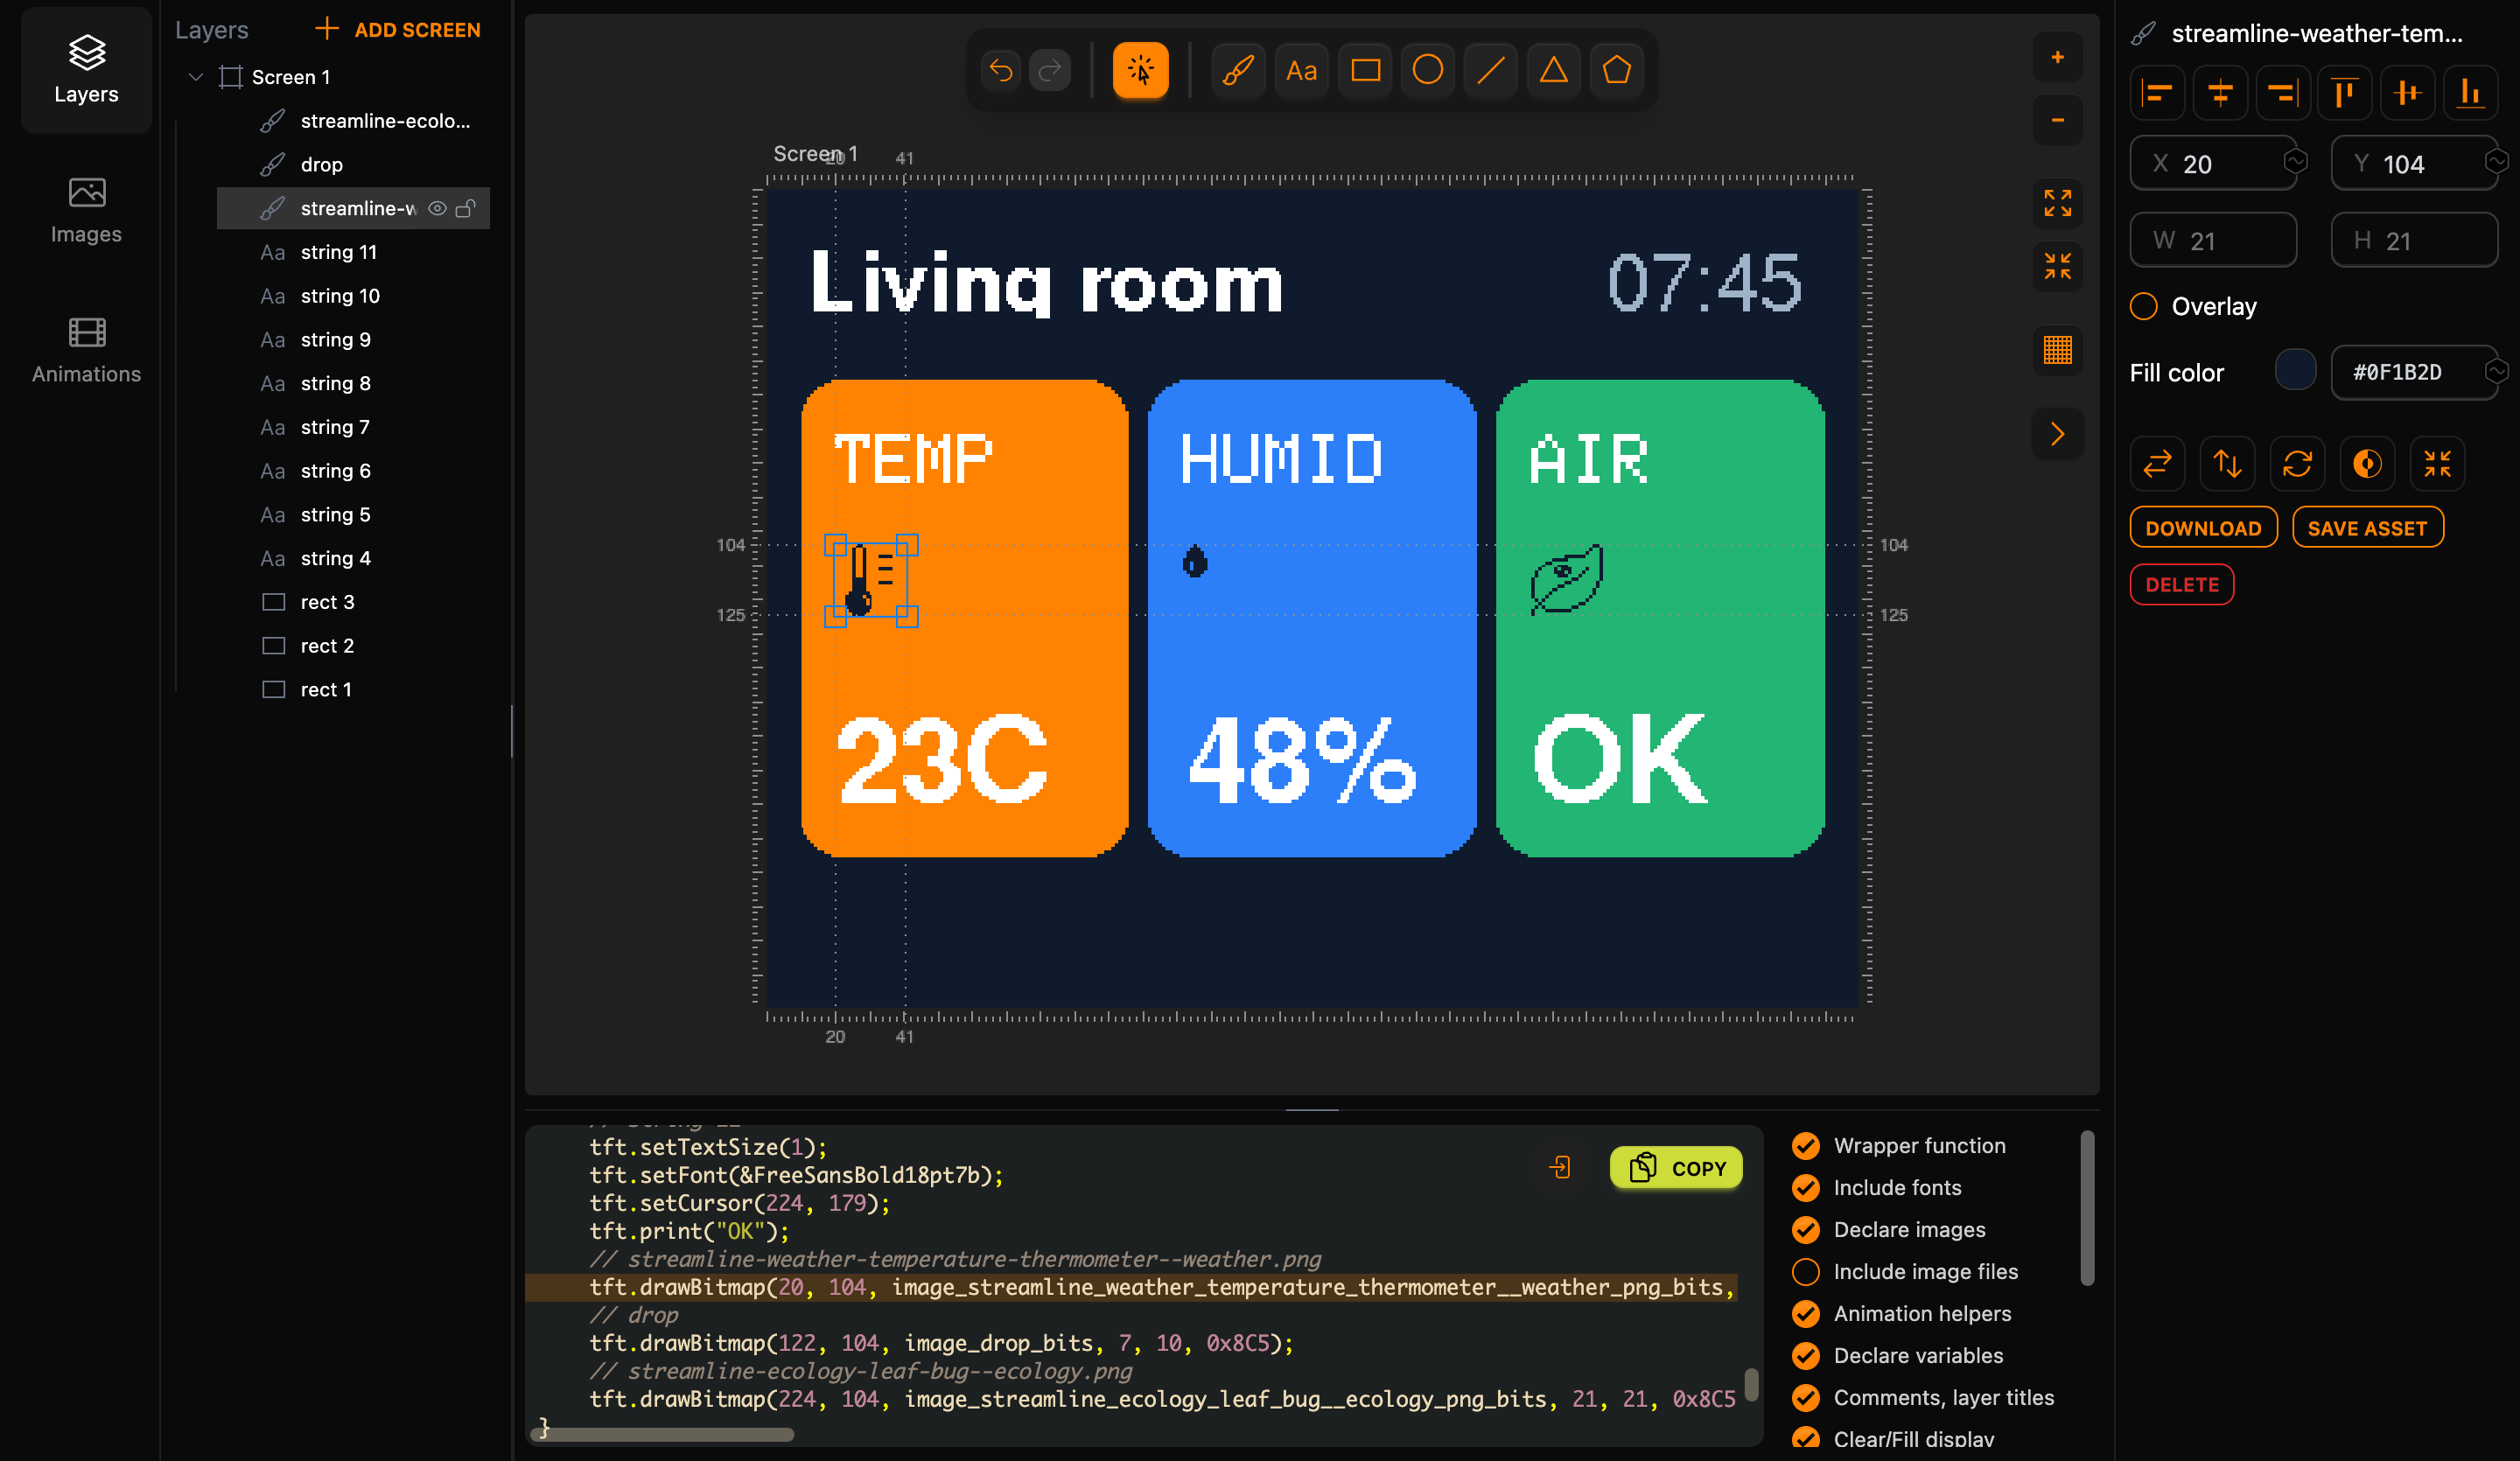Screen dimensions: 2520x1461
Task: Align selection to top edge
Action: 2344,93
